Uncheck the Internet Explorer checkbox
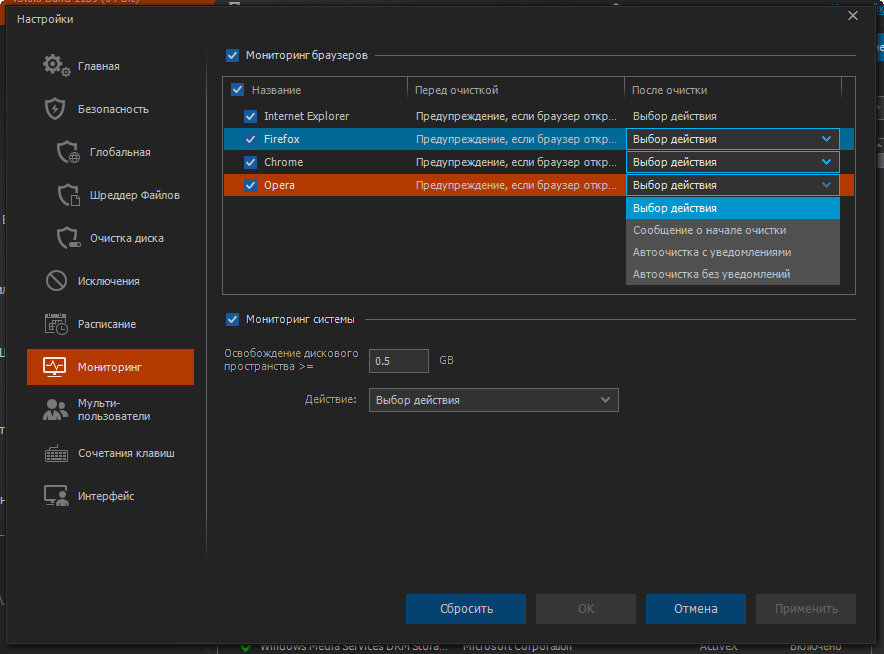Image resolution: width=884 pixels, height=654 pixels. (x=250, y=116)
